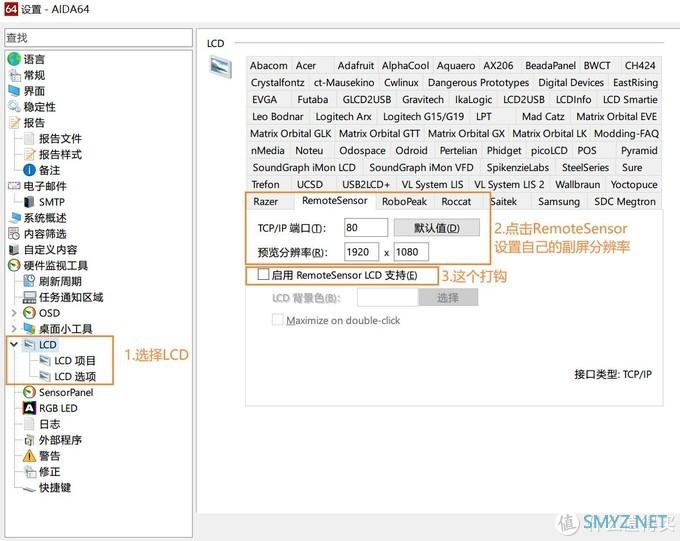Open the BeadaPanel tab
This screenshot has height=541, width=680.
(550, 66)
